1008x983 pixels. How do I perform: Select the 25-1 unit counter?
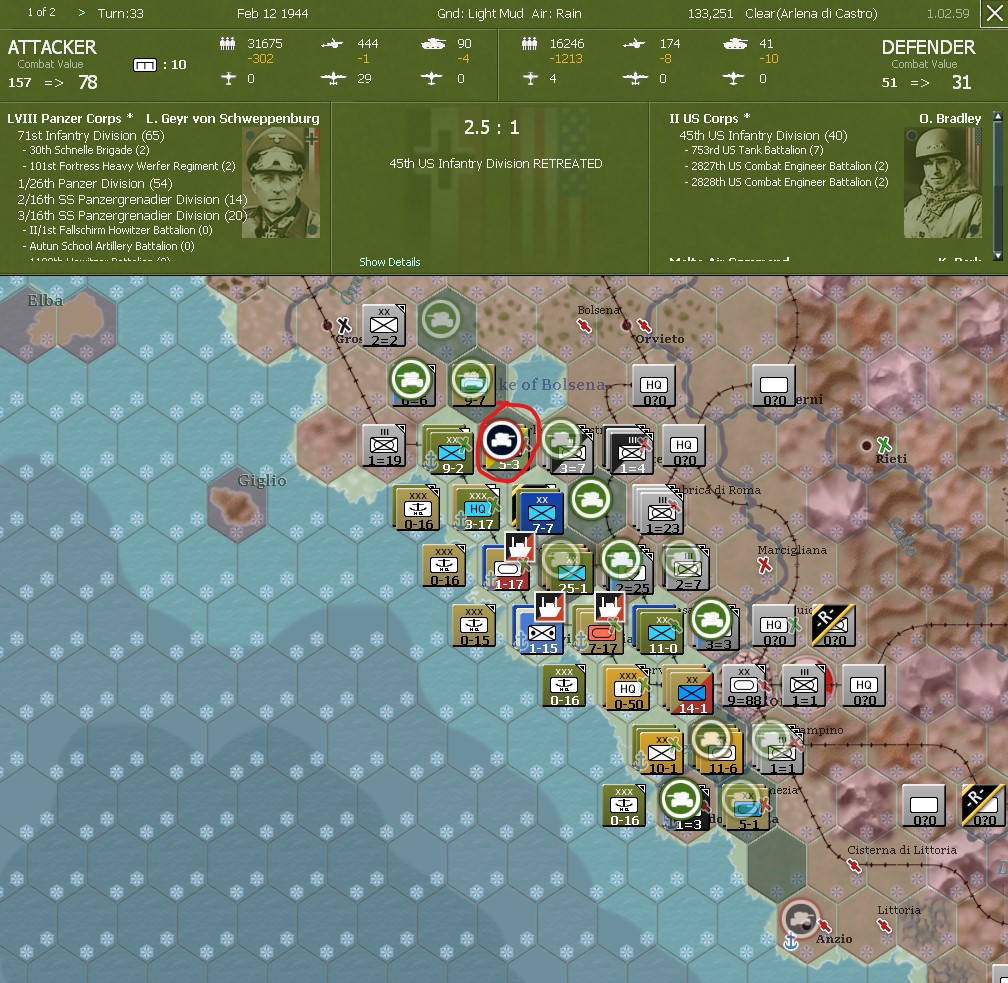click(x=571, y=572)
